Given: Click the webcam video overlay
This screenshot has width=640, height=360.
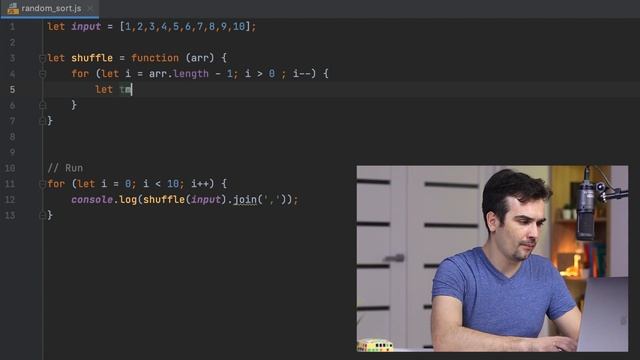Looking at the screenshot, I should 492,258.
